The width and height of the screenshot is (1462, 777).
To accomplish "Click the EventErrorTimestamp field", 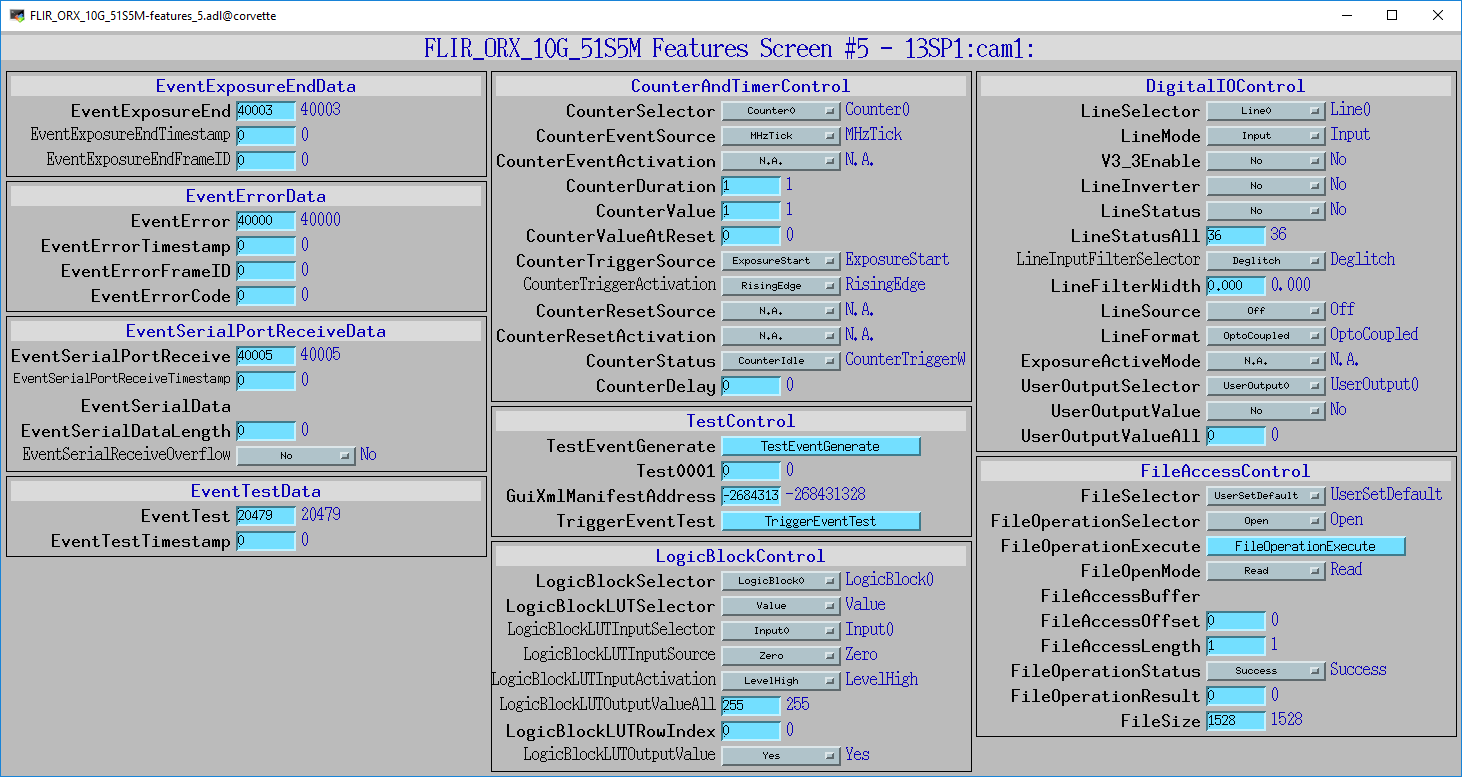I will point(266,246).
